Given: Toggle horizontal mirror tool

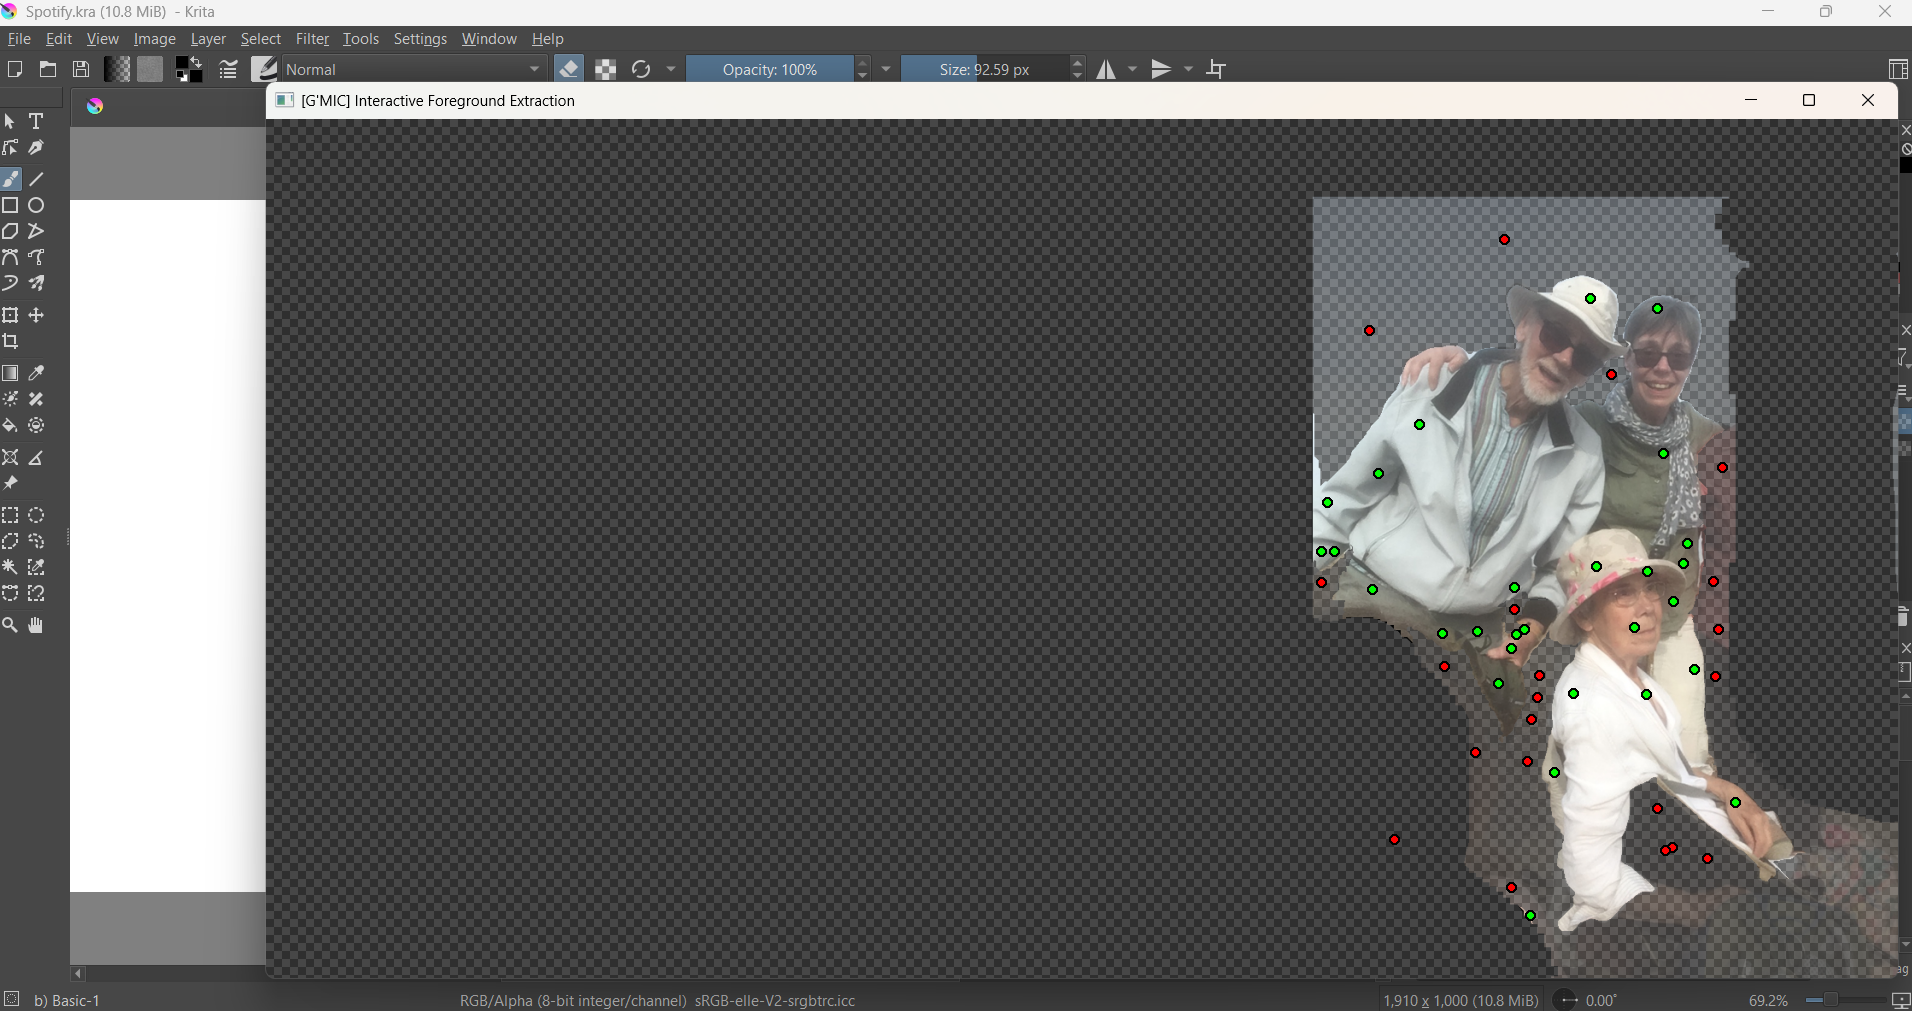Looking at the screenshot, I should 1107,70.
